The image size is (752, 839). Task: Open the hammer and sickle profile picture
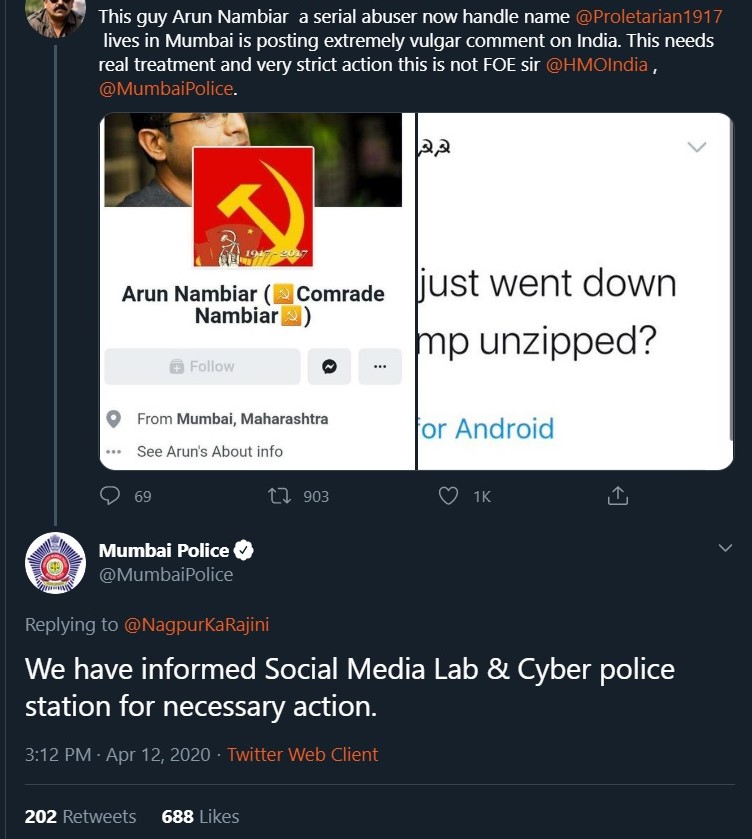[253, 207]
